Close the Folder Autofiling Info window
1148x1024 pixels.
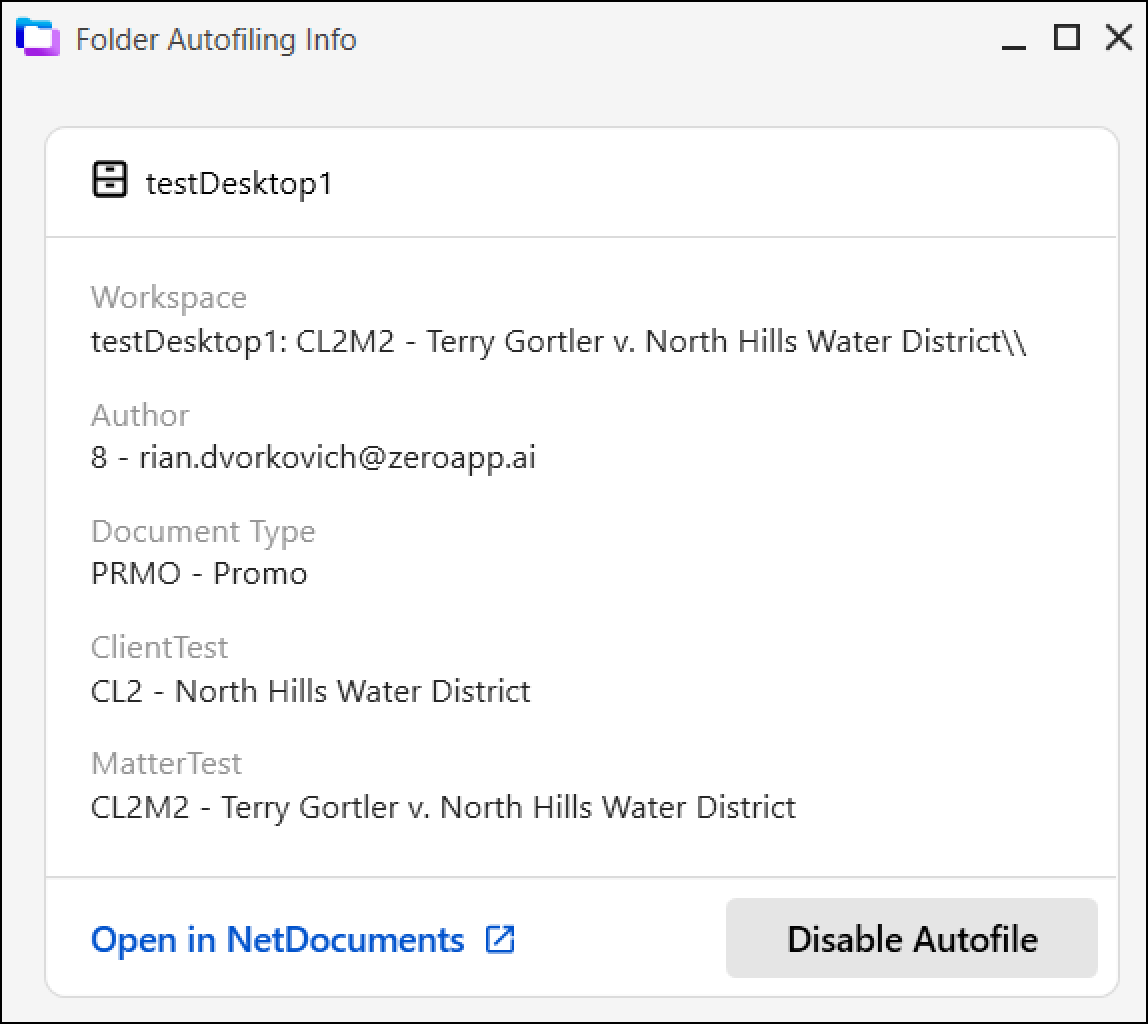[1119, 37]
